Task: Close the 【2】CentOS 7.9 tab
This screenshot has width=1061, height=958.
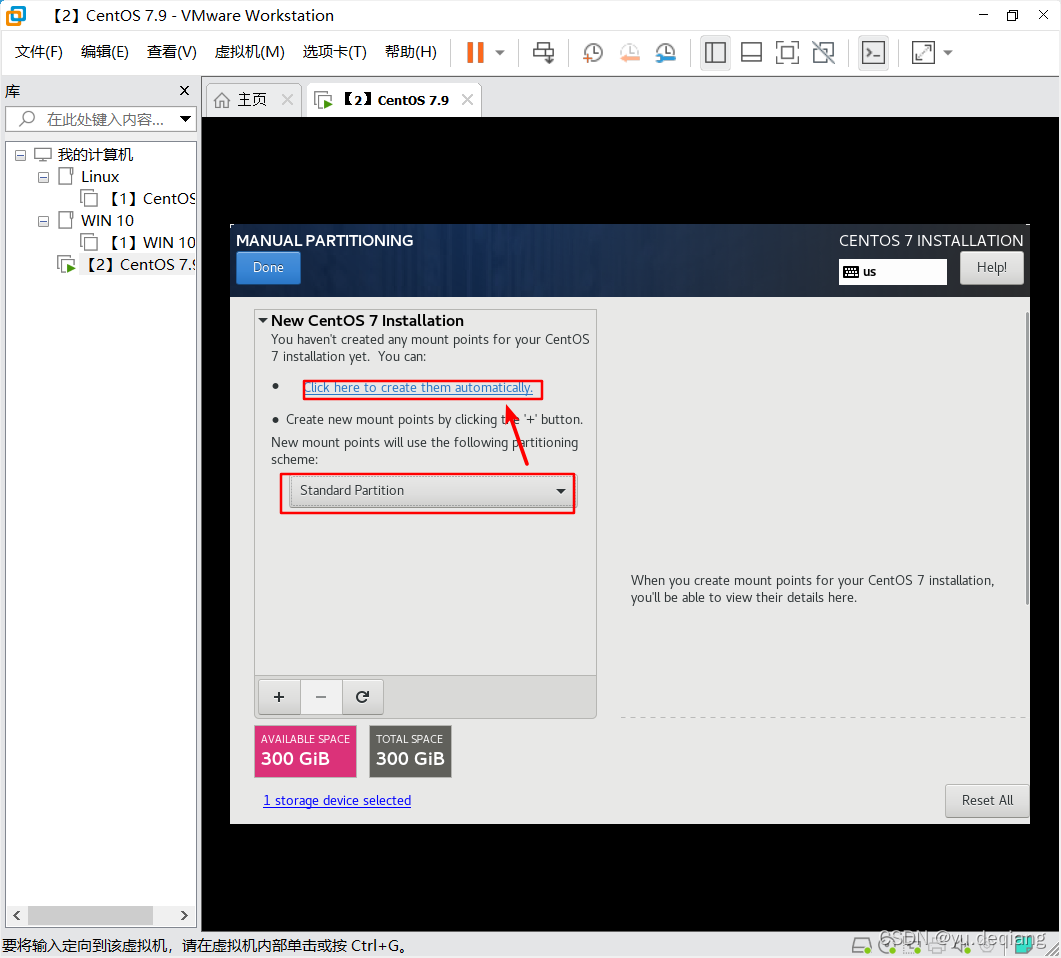Action: coord(467,99)
